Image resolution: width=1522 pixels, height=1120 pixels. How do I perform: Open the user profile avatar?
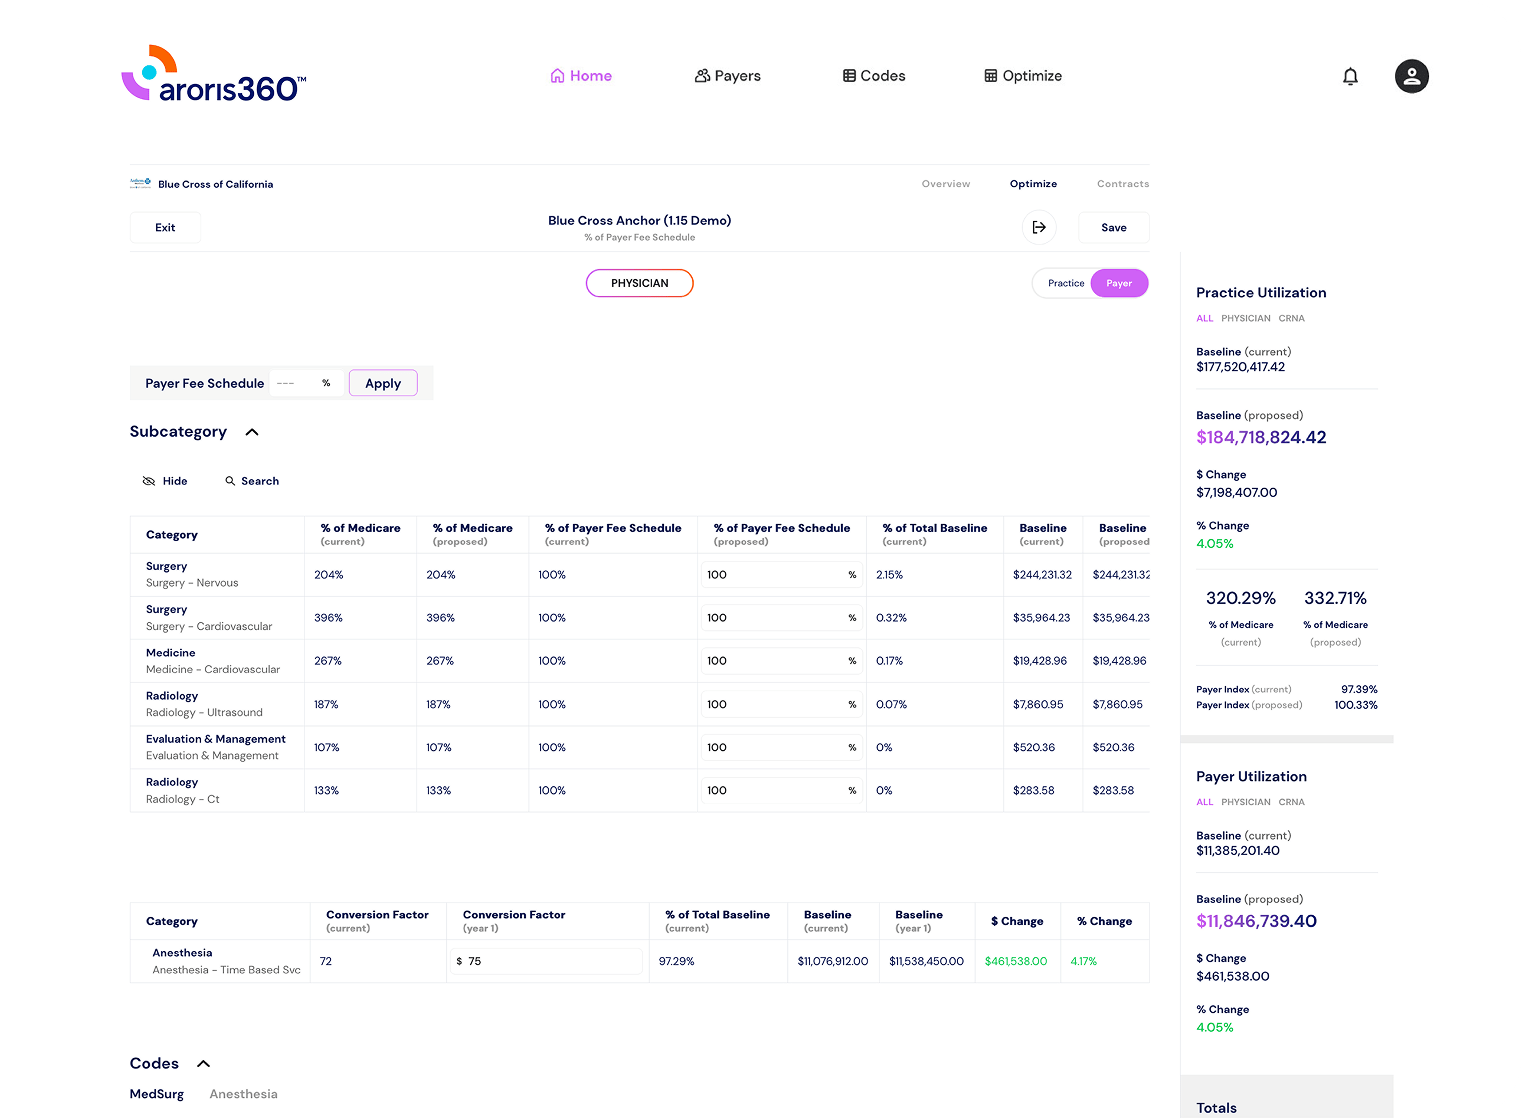tap(1411, 76)
